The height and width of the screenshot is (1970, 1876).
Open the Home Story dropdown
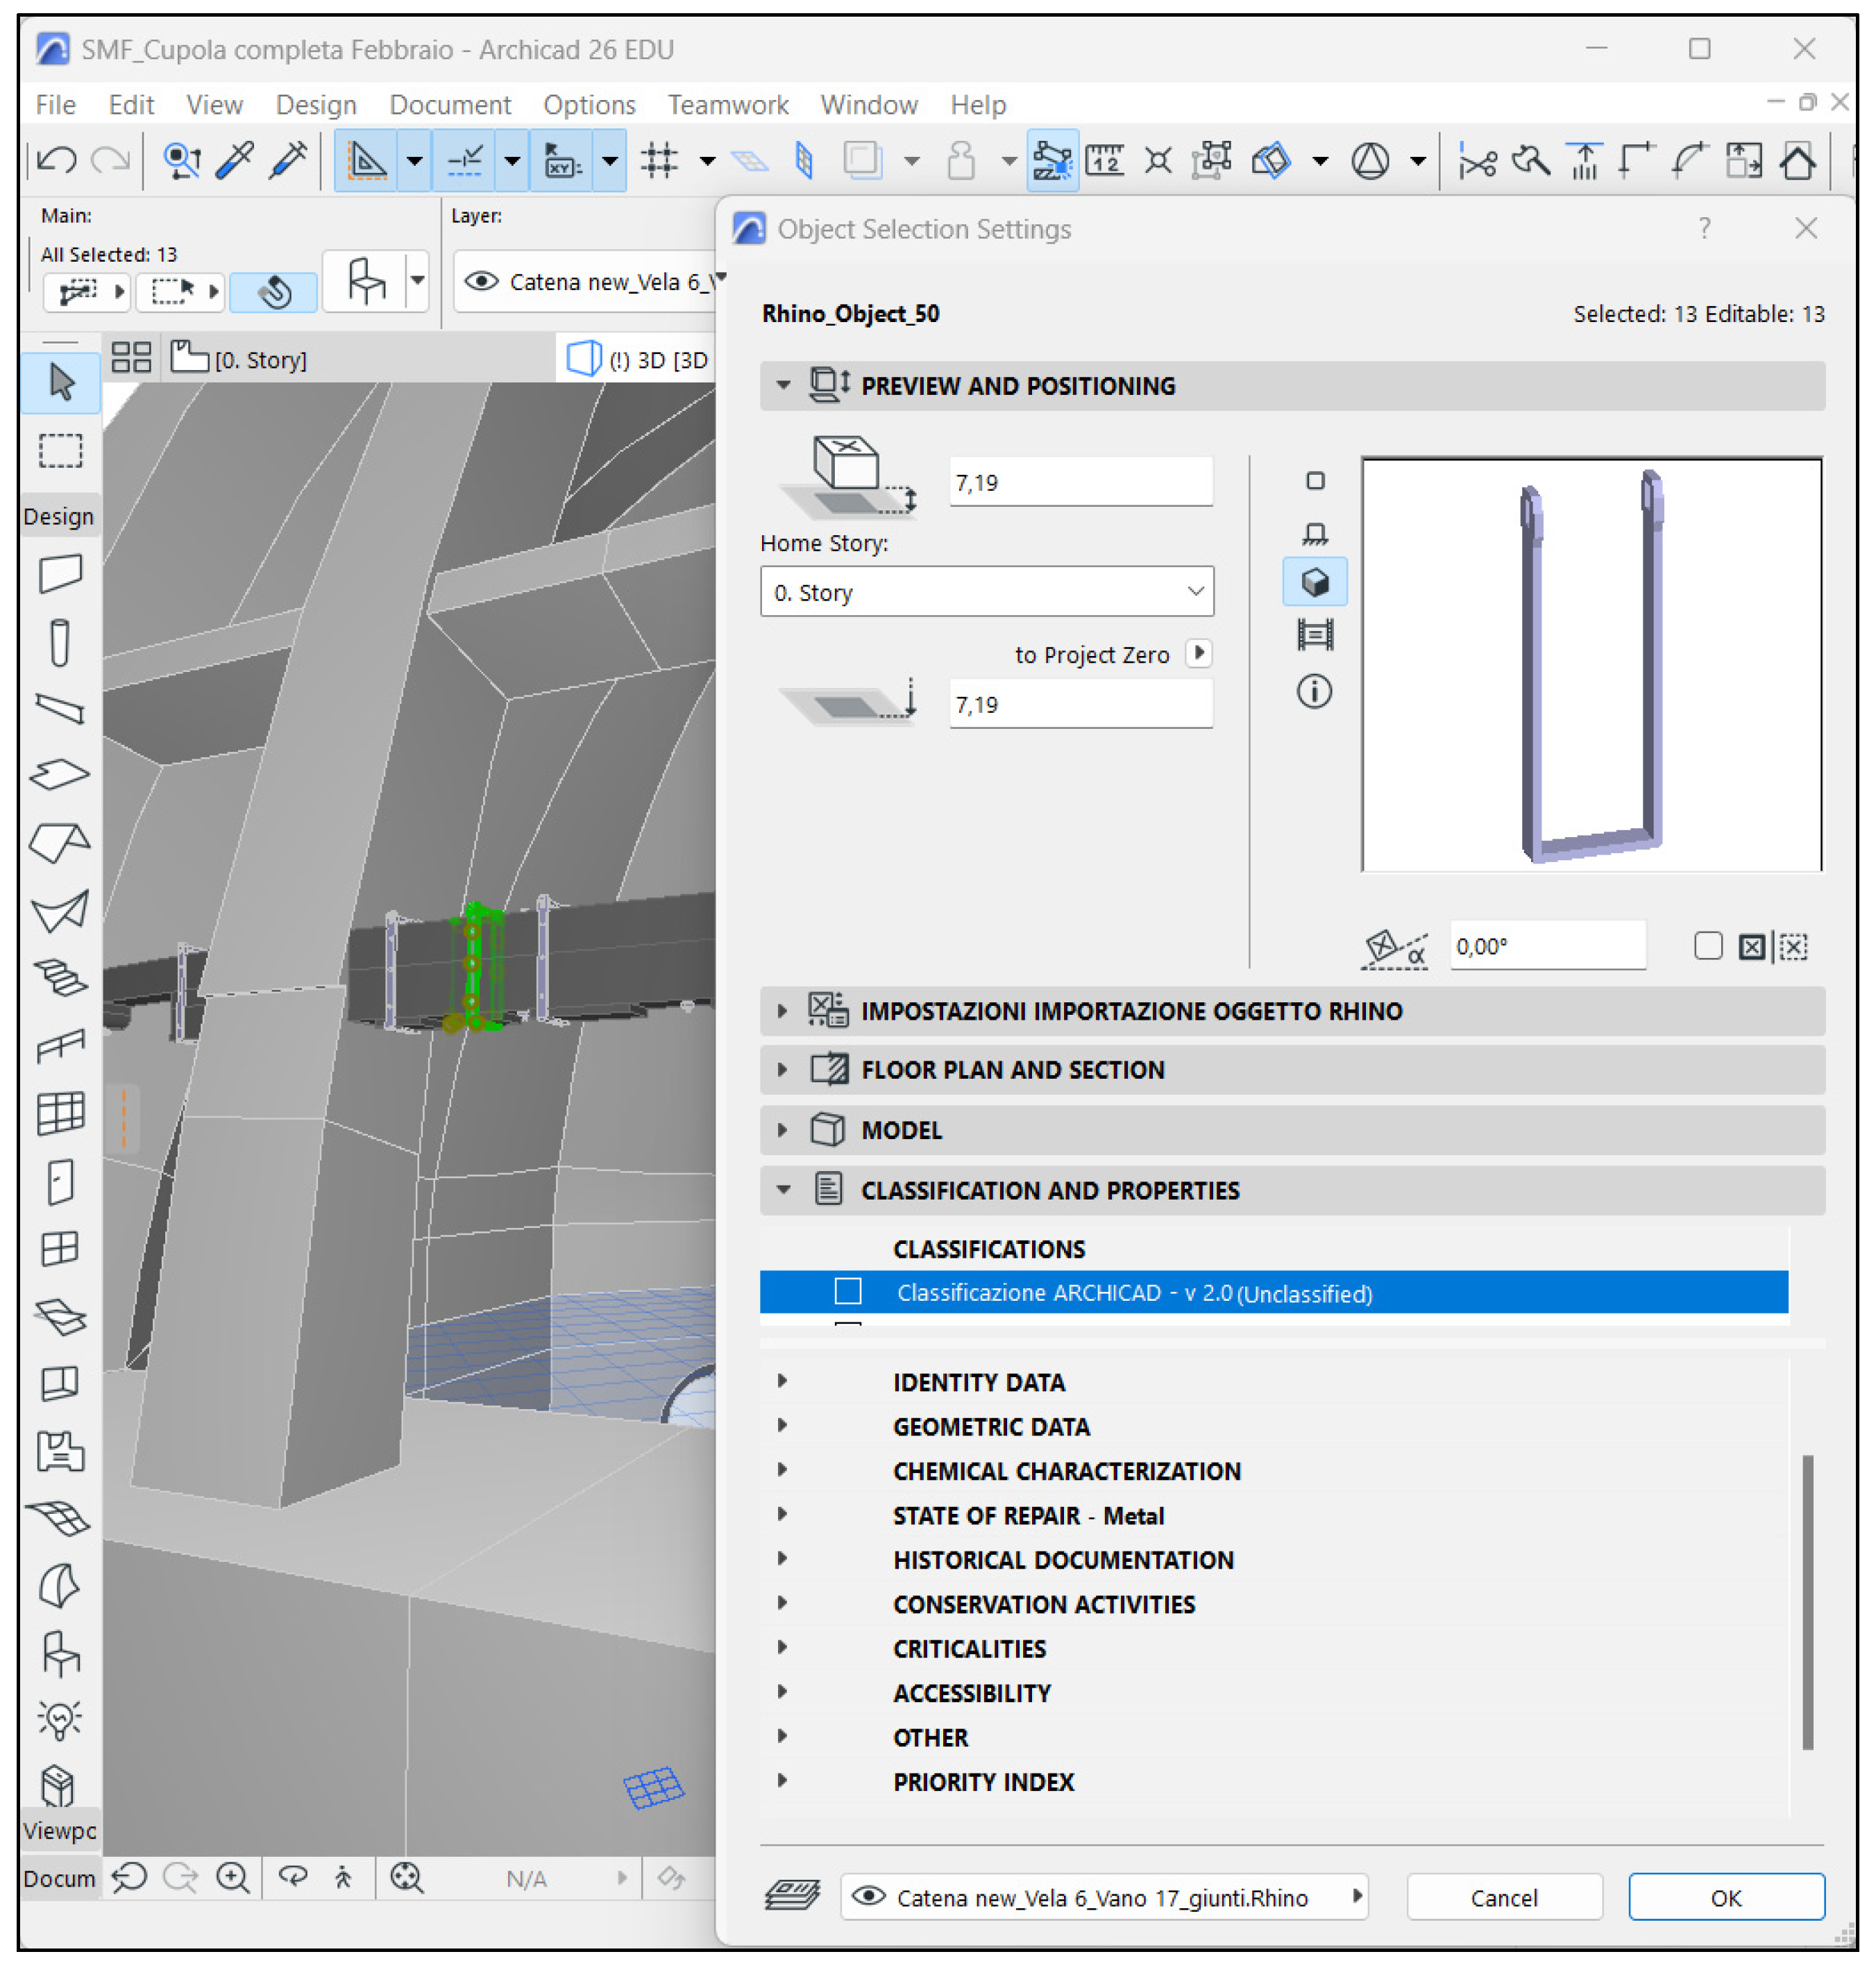click(x=986, y=592)
